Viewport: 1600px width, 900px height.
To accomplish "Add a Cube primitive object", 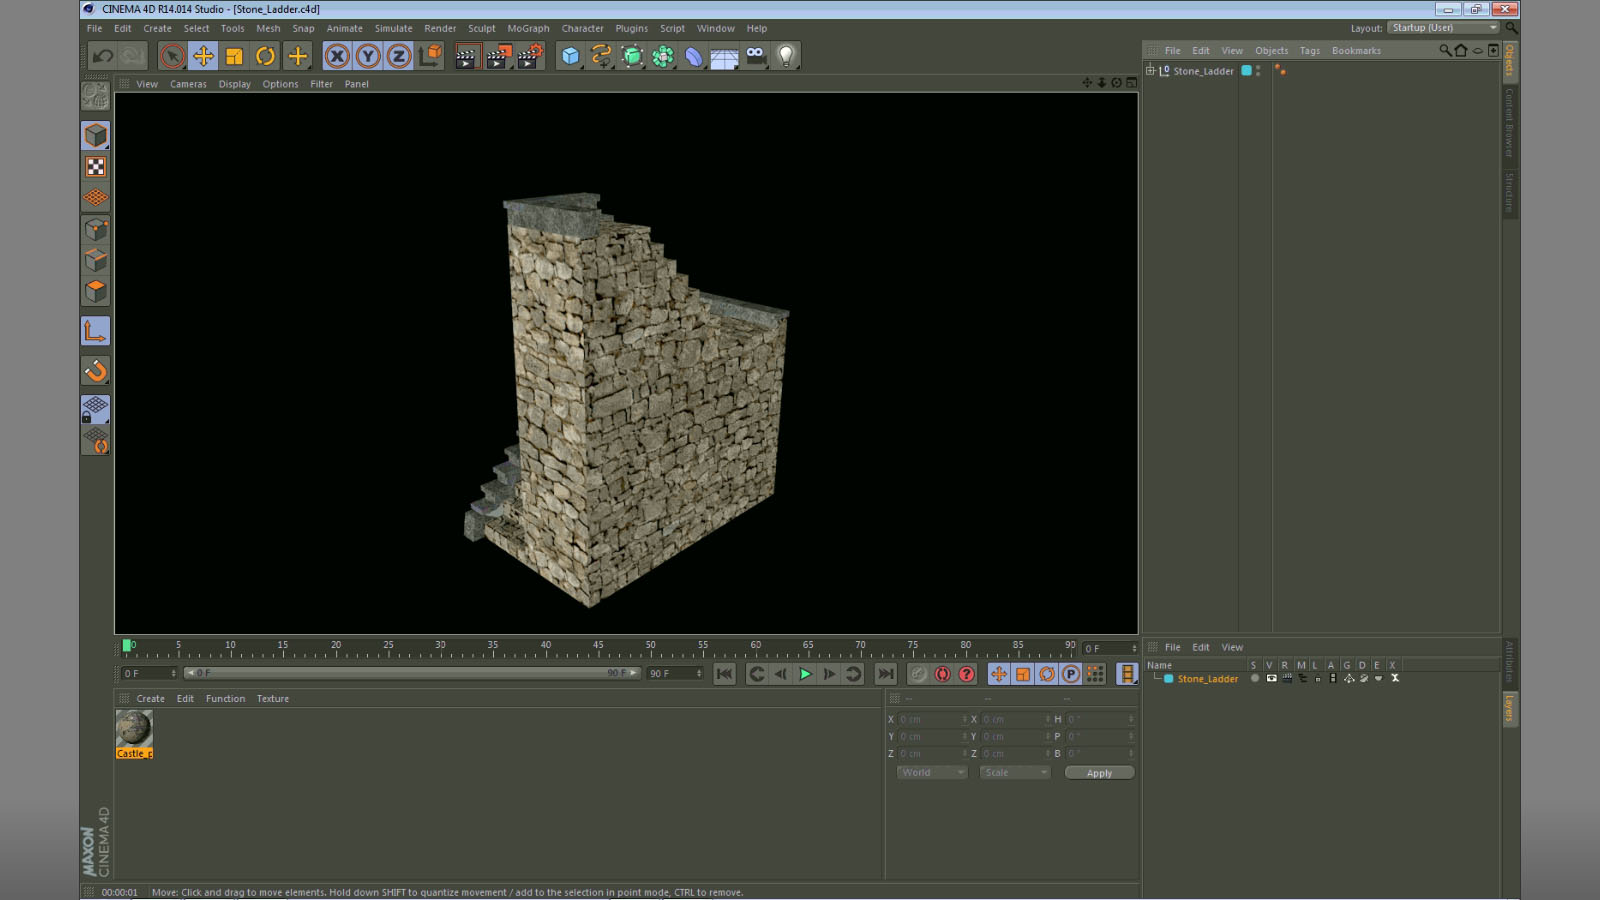I will pyautogui.click(x=570, y=56).
